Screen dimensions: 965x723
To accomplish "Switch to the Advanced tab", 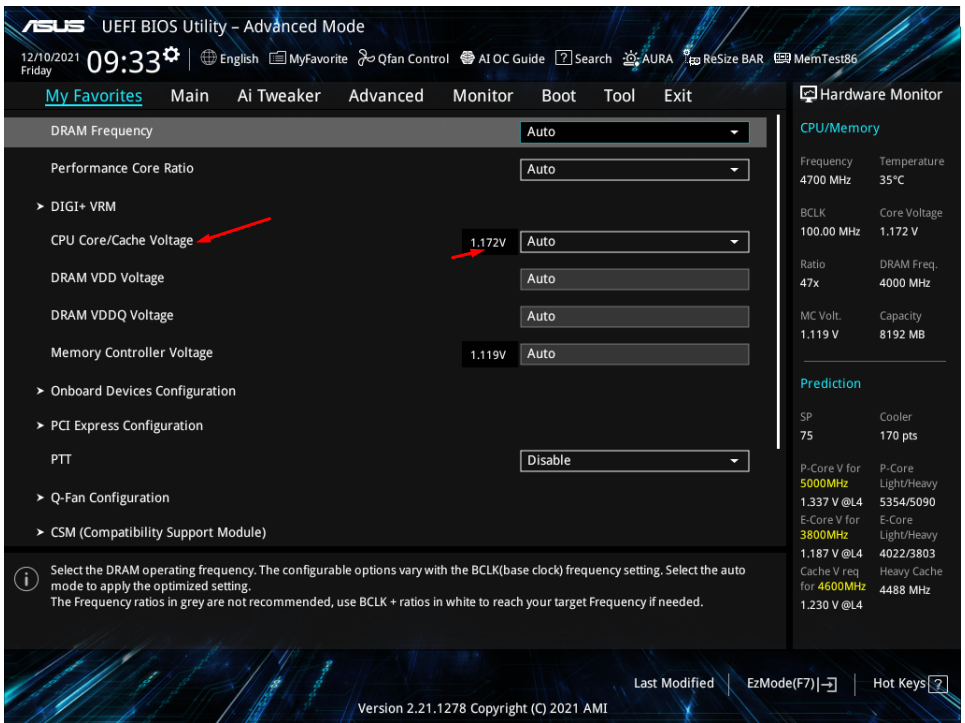I will pyautogui.click(x=386, y=96).
